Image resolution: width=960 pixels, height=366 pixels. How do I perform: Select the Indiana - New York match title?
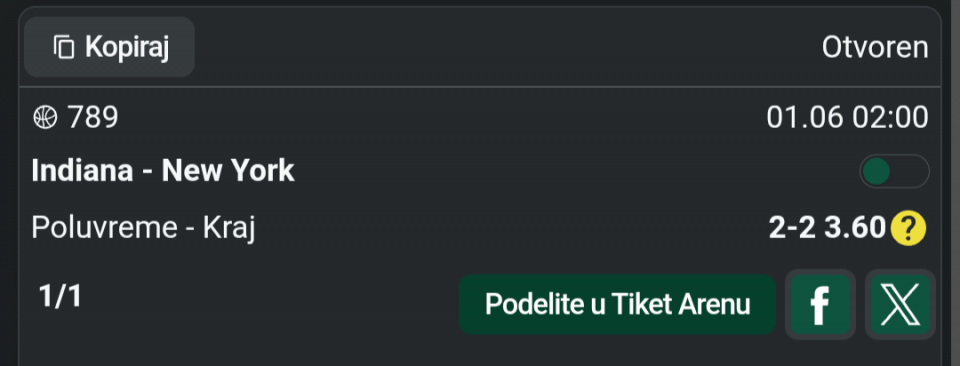pyautogui.click(x=163, y=171)
